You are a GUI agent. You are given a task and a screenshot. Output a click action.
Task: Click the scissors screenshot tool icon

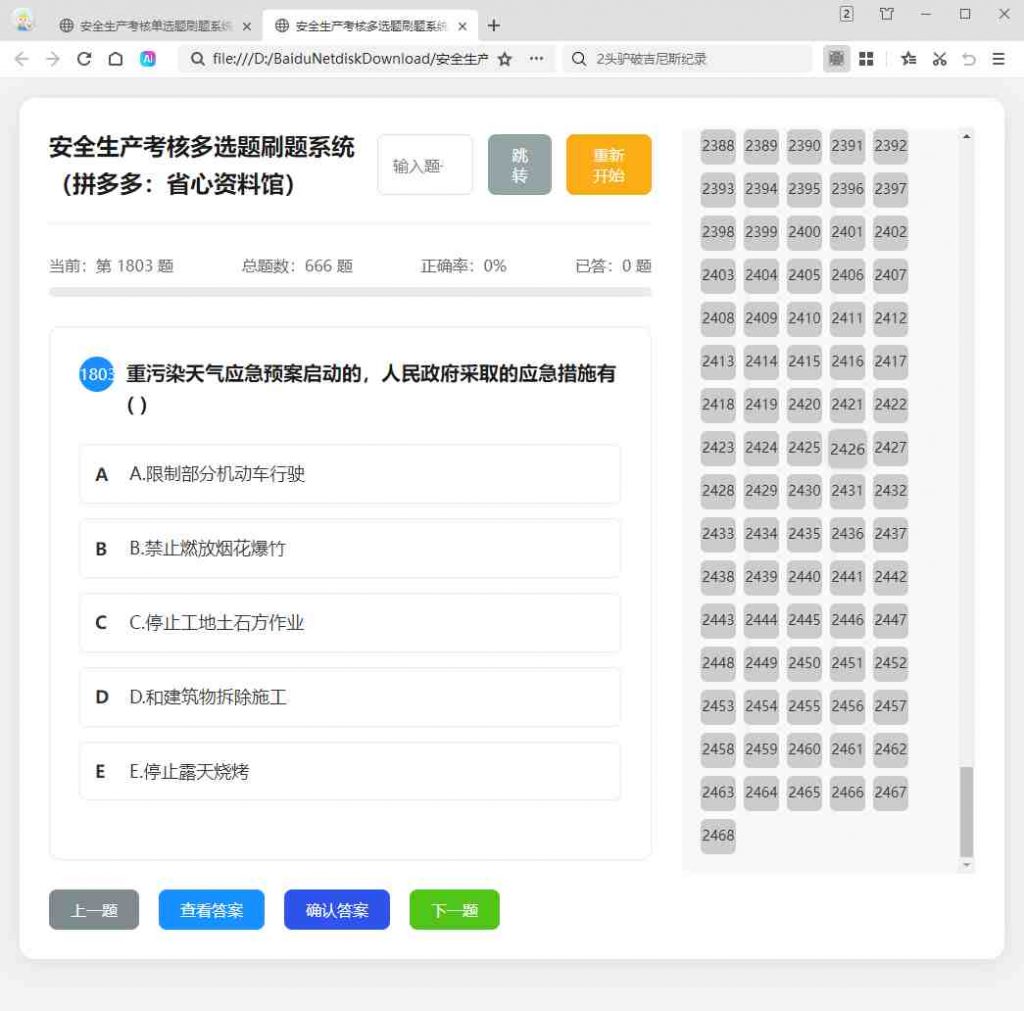click(939, 60)
